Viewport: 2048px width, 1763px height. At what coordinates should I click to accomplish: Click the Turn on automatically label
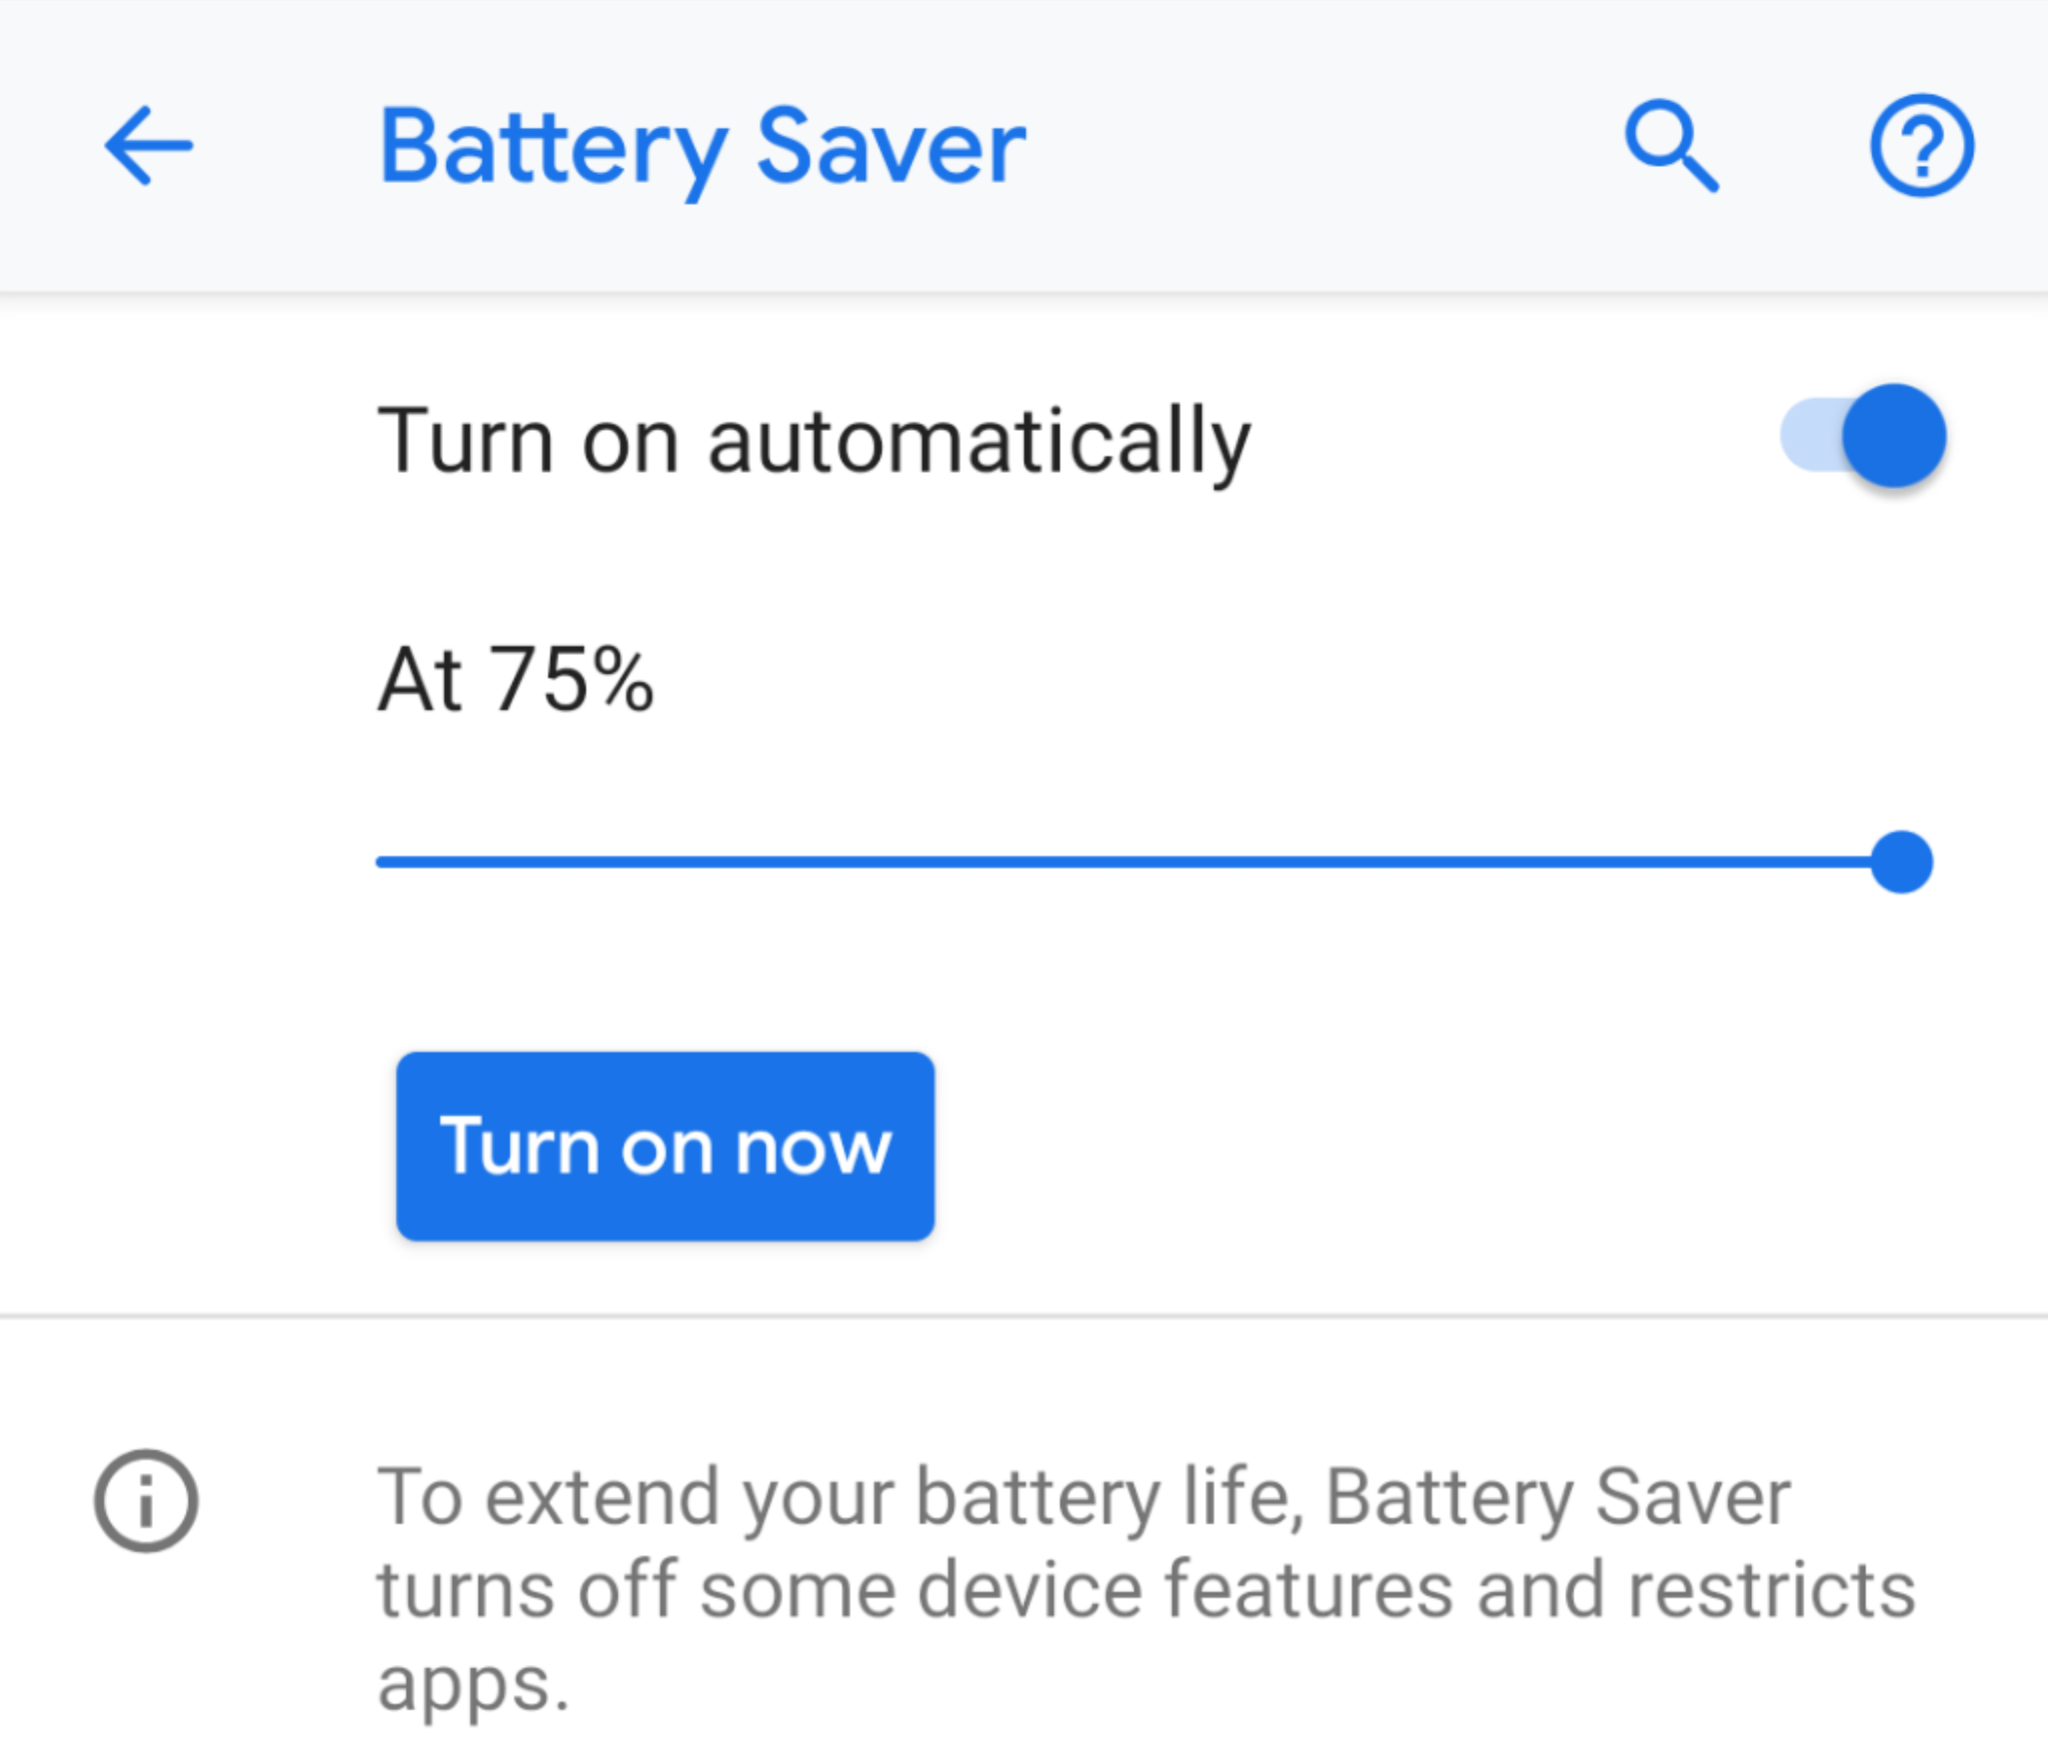point(813,441)
